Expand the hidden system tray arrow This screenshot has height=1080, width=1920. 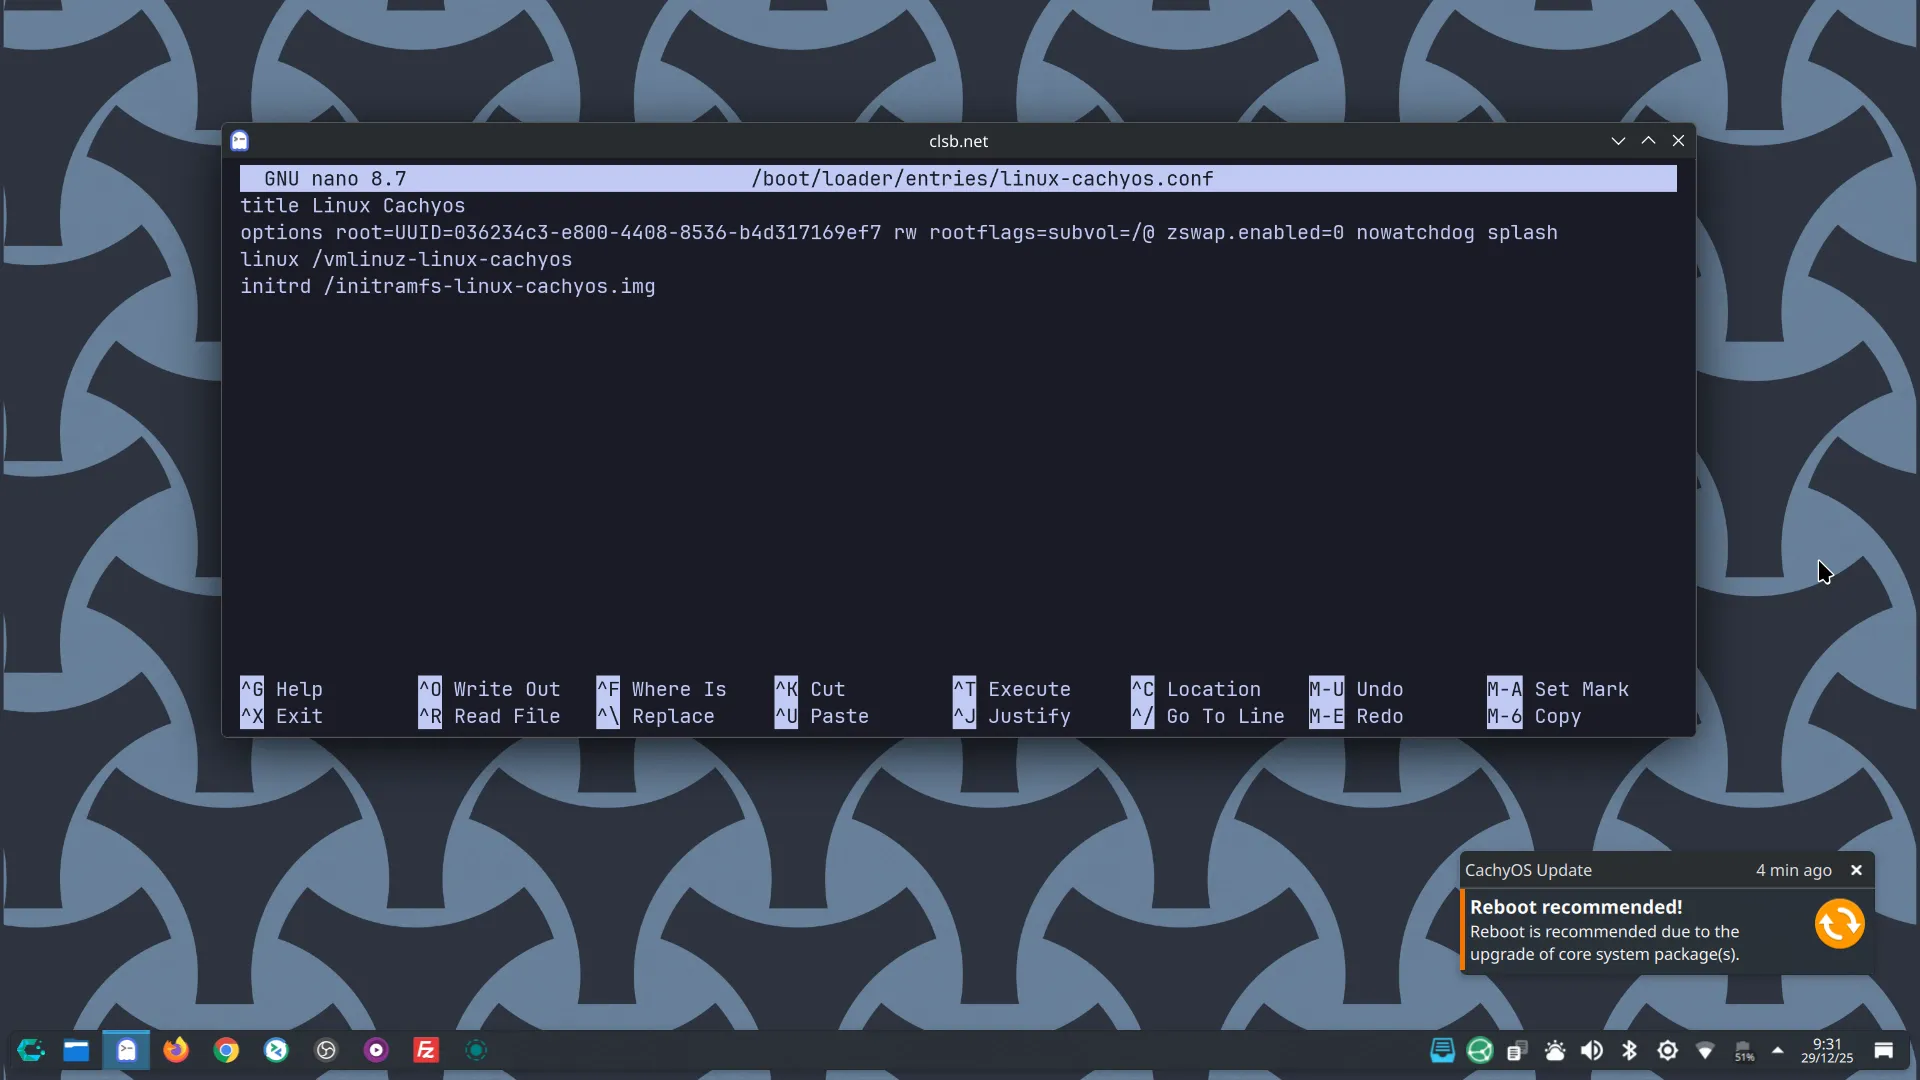[1777, 1050]
